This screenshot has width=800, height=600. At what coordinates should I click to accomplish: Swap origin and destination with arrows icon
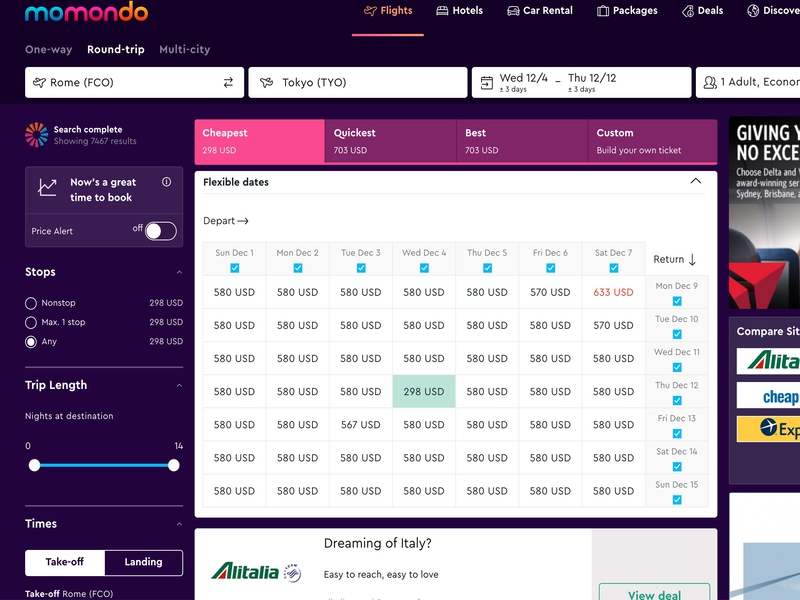click(x=228, y=83)
